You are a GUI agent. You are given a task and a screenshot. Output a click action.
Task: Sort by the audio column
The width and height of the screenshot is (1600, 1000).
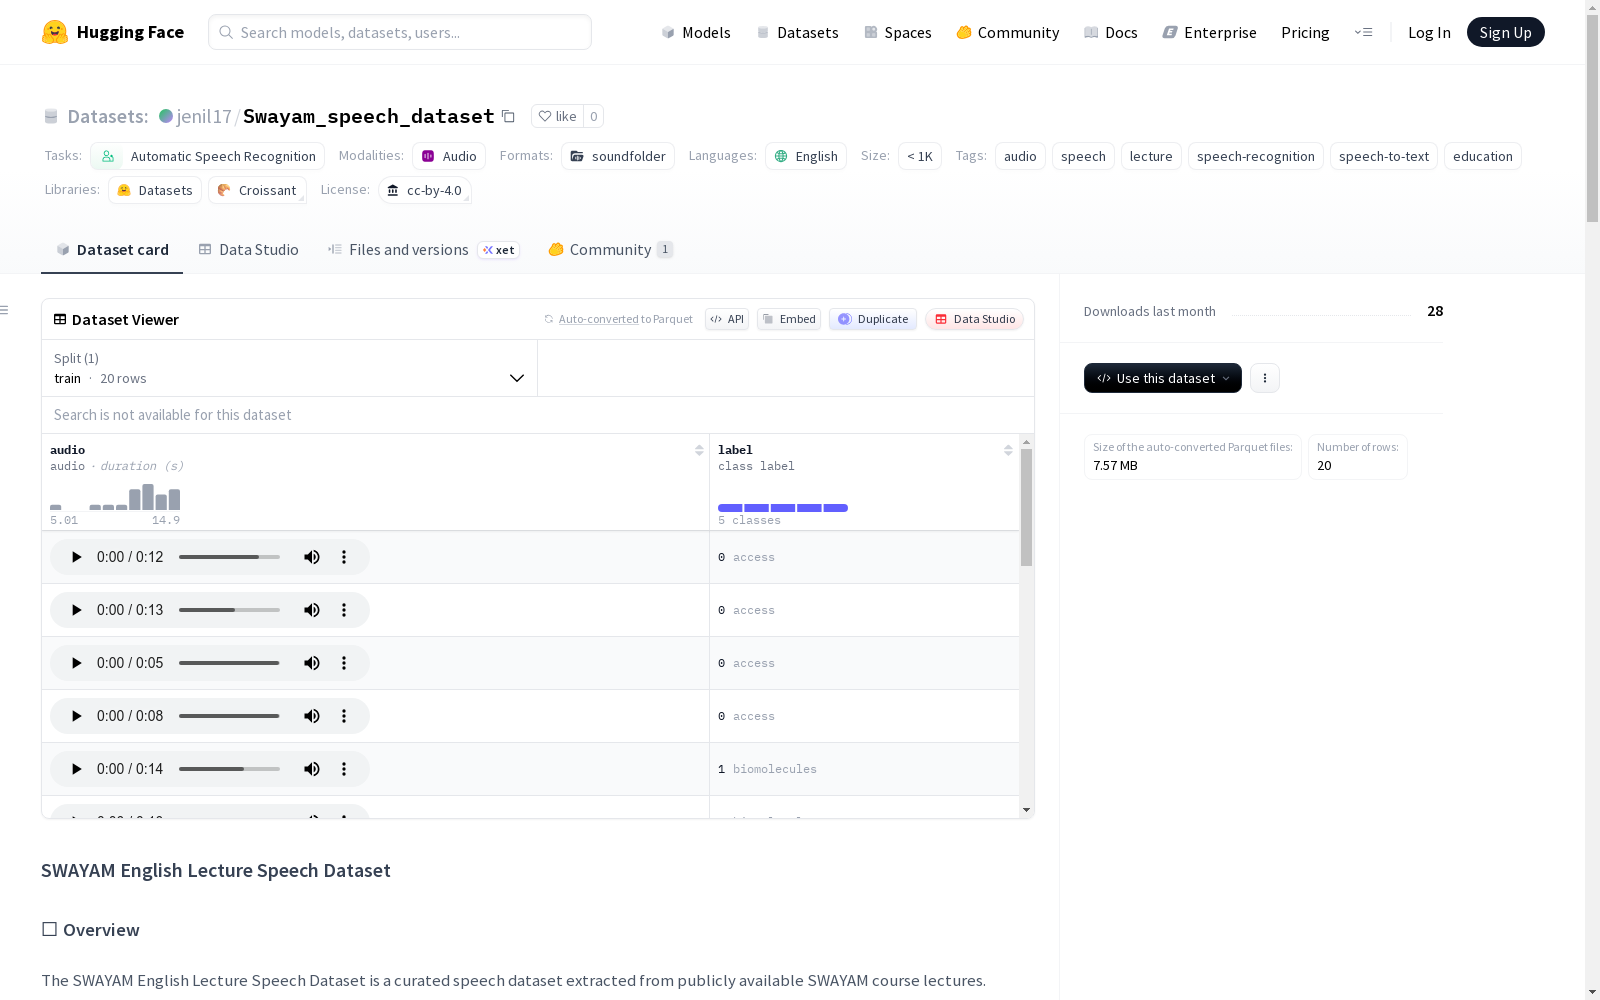click(699, 450)
